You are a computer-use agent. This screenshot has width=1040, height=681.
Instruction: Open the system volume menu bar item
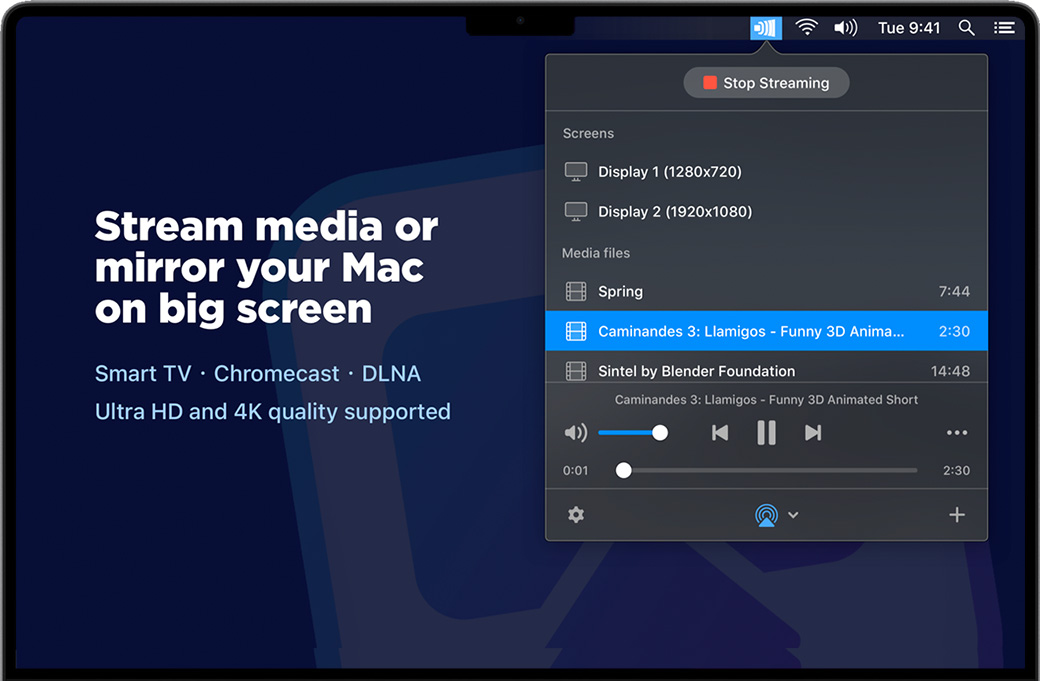pyautogui.click(x=846, y=28)
